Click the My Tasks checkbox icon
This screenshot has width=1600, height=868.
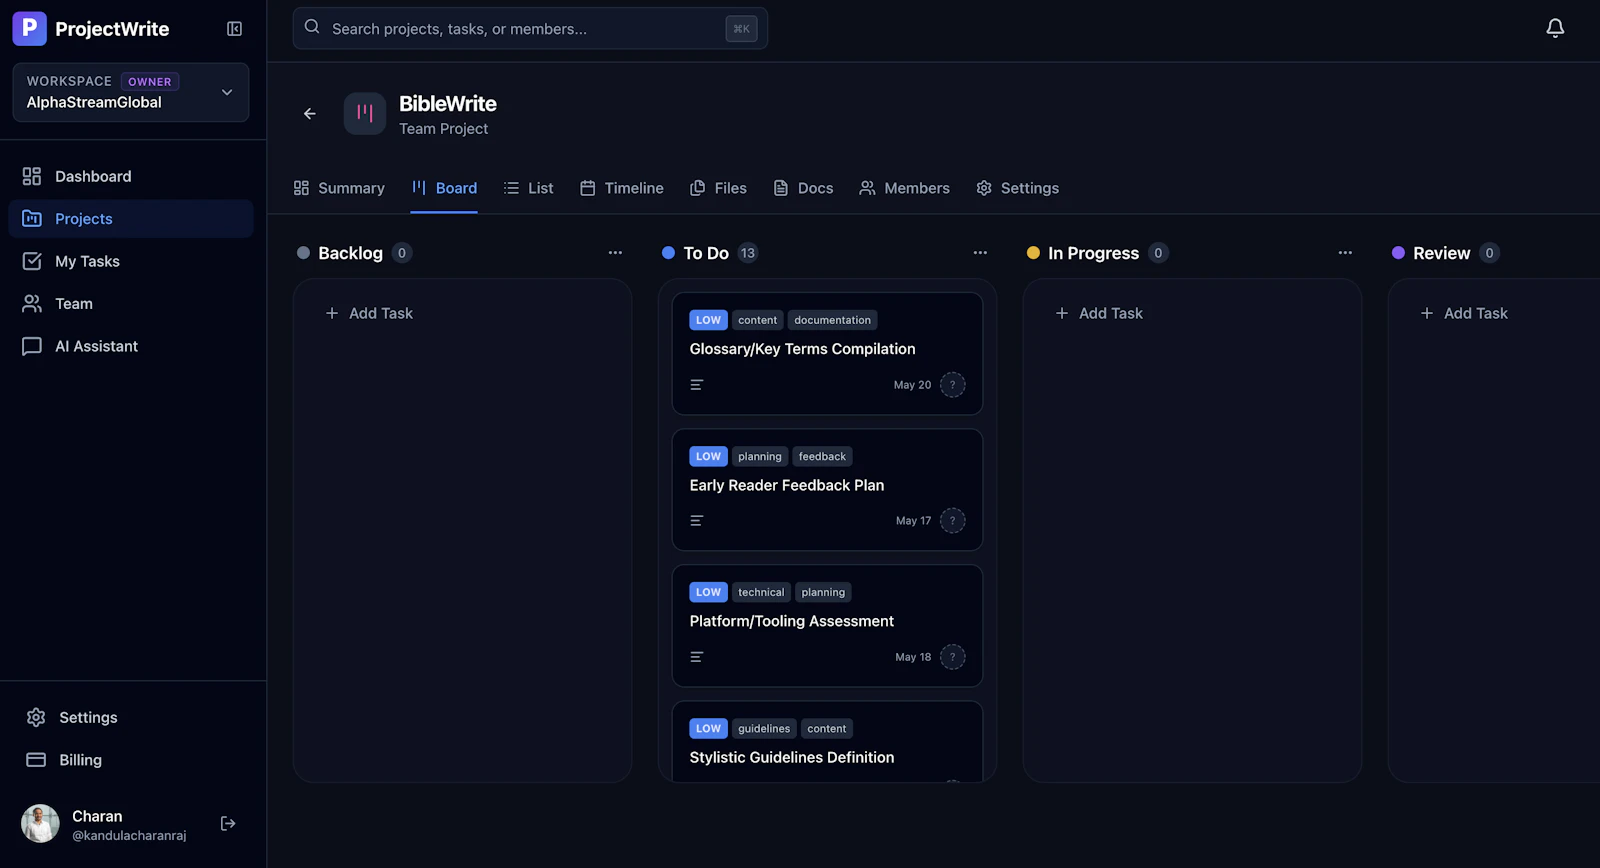click(32, 261)
